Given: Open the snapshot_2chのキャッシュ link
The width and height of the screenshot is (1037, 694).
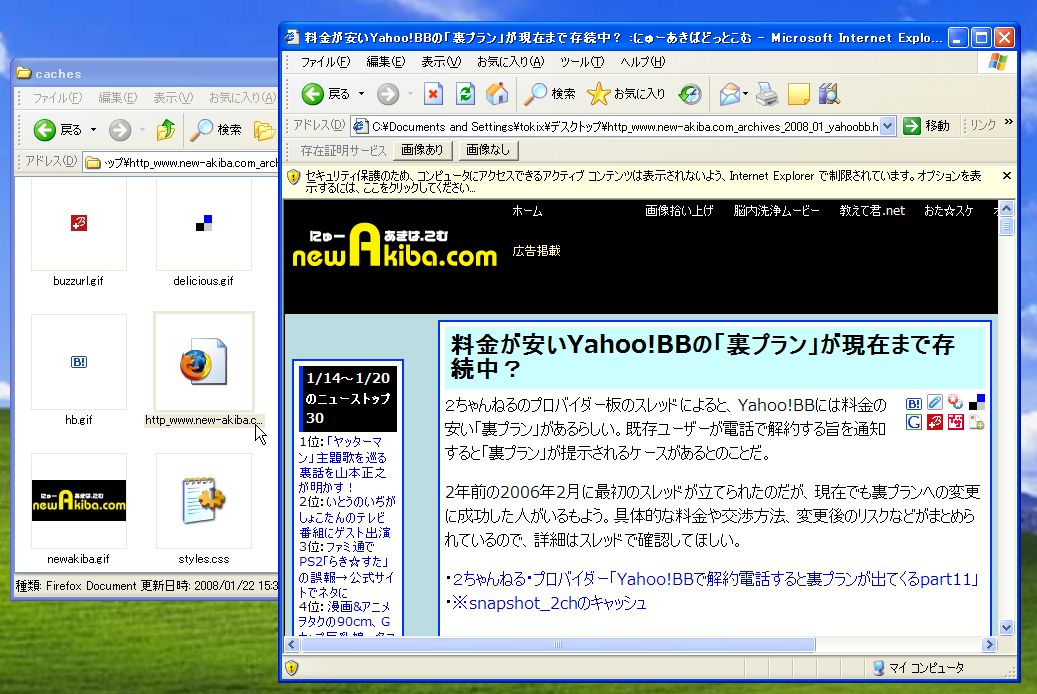Looking at the screenshot, I should click(x=548, y=603).
